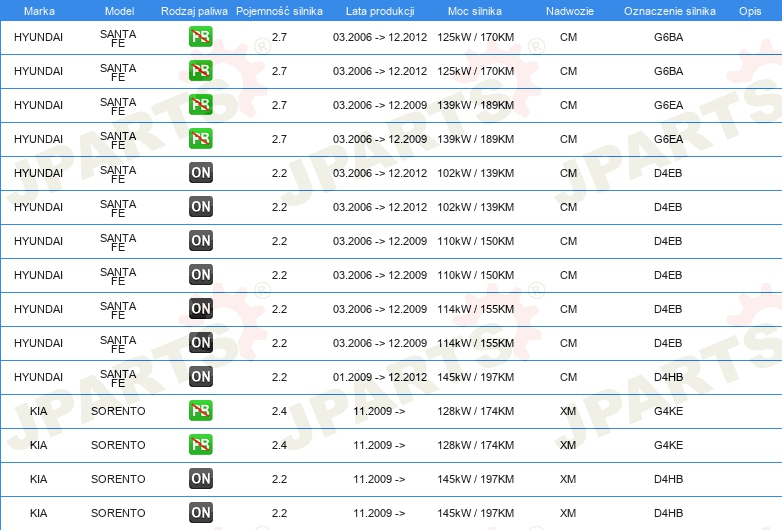Click the Lata produkcji column header
The width and height of the screenshot is (782, 530).
pos(380,11)
